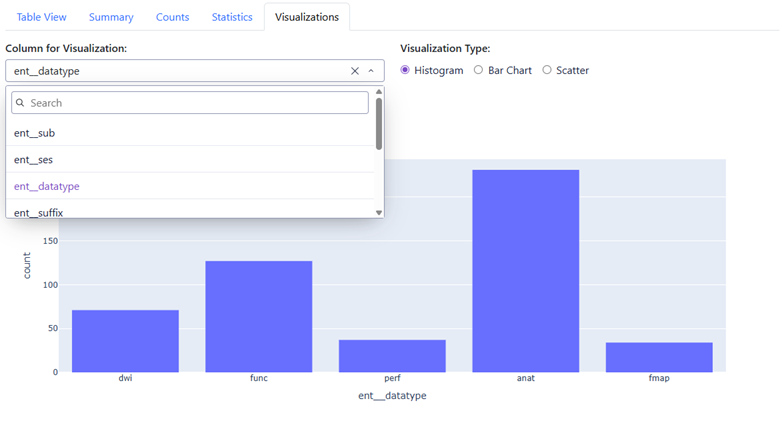Click the dropdown list scroll up arrow
This screenshot has height=423, width=782.
[x=379, y=92]
